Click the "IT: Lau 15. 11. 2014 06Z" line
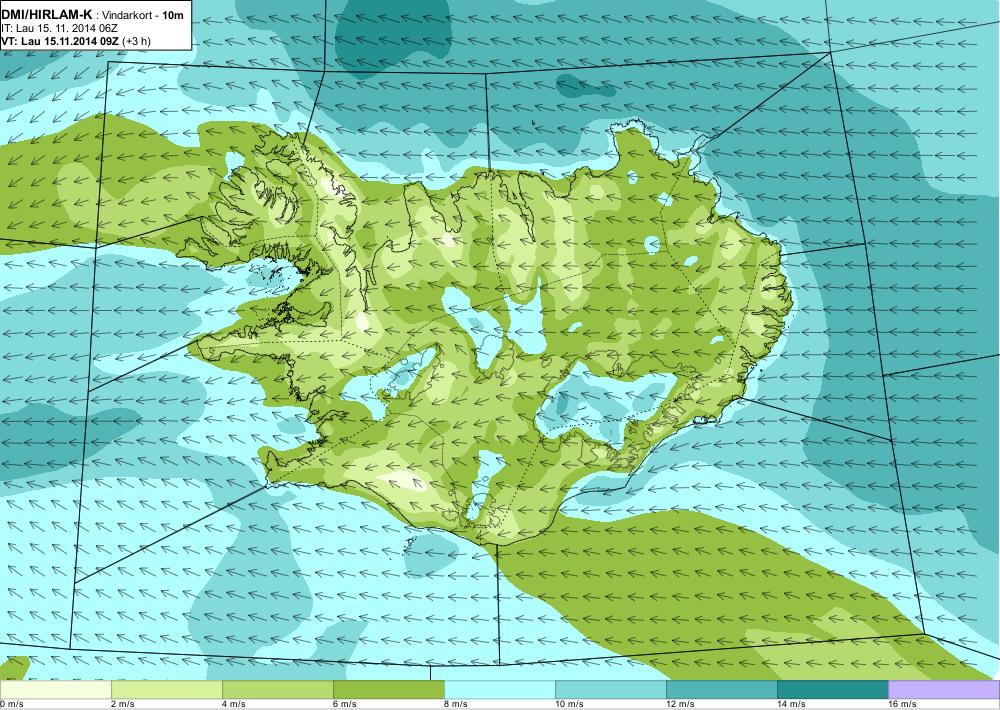The image size is (1000, 710). (59, 28)
